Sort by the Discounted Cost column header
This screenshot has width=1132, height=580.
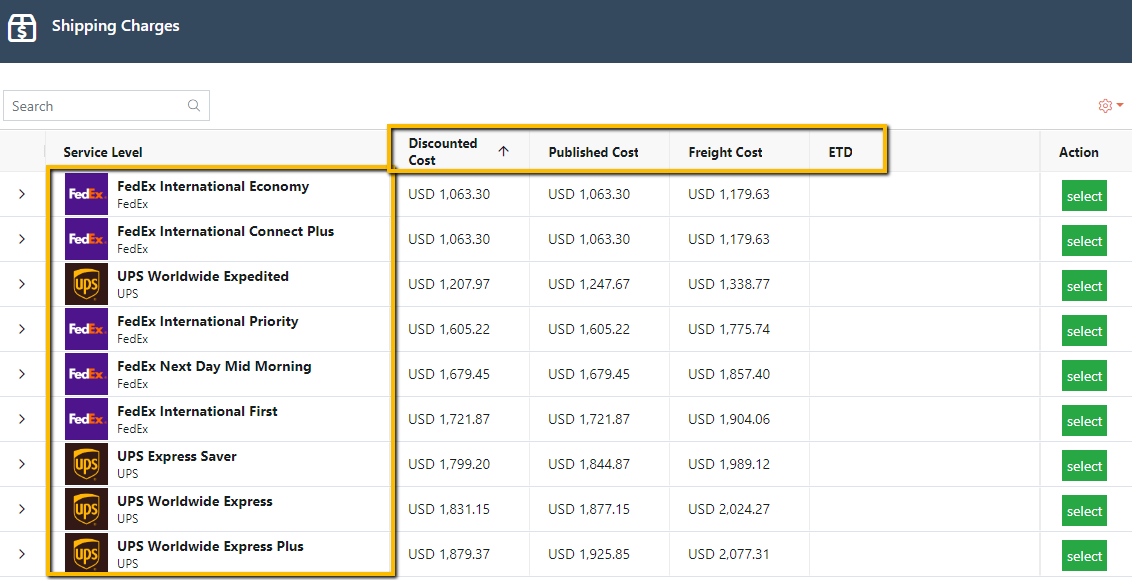point(443,152)
